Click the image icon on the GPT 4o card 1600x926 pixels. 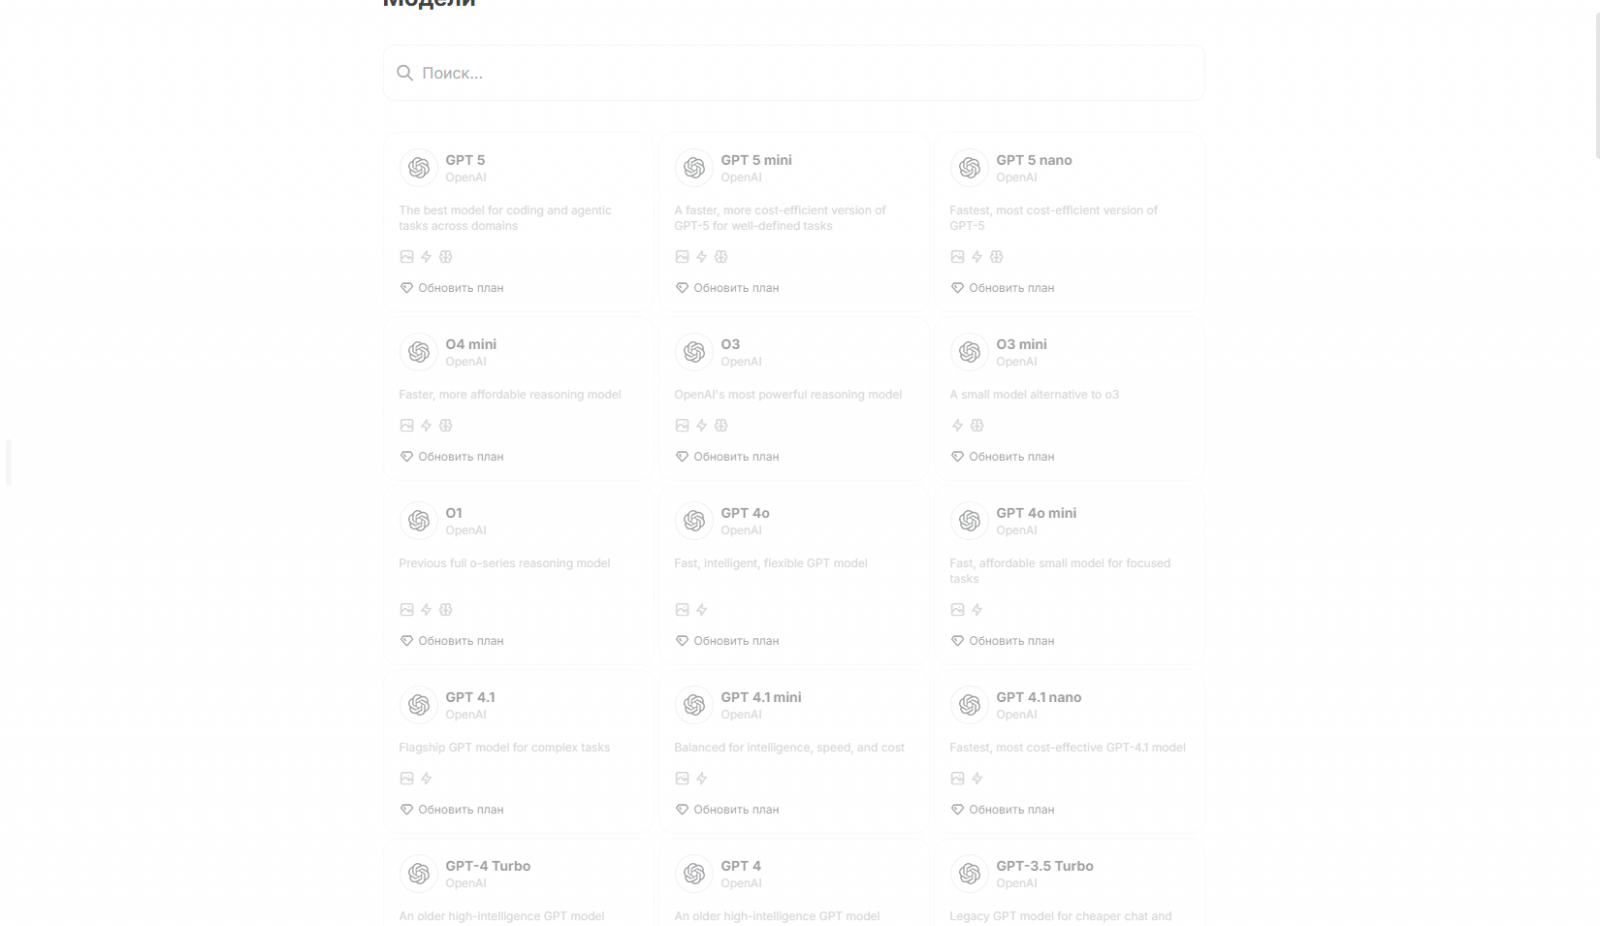[682, 610]
